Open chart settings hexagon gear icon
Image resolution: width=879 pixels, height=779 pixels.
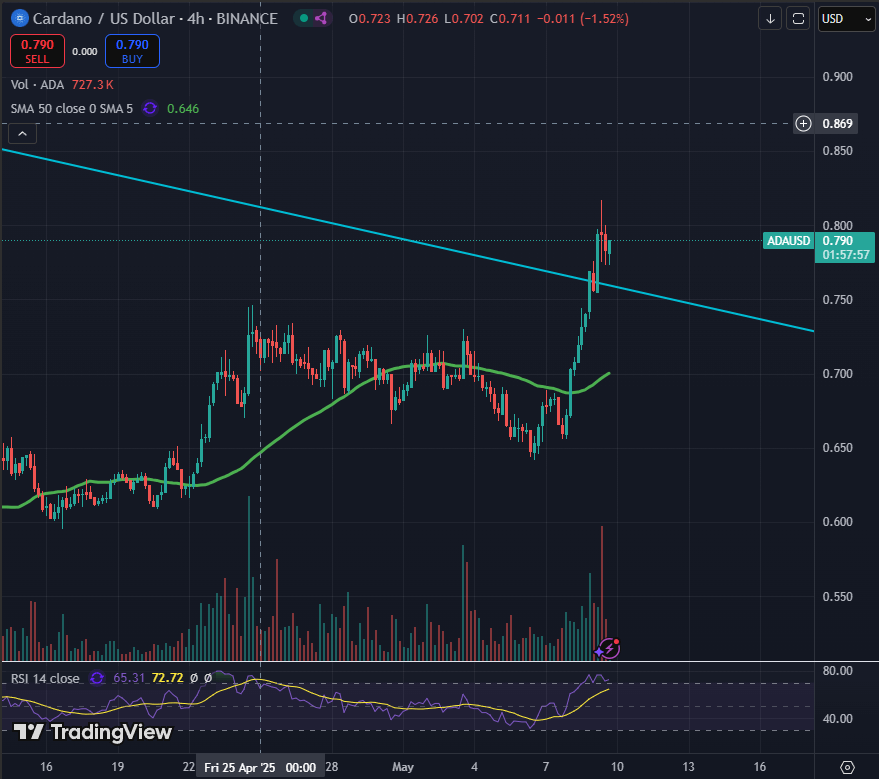[847, 767]
